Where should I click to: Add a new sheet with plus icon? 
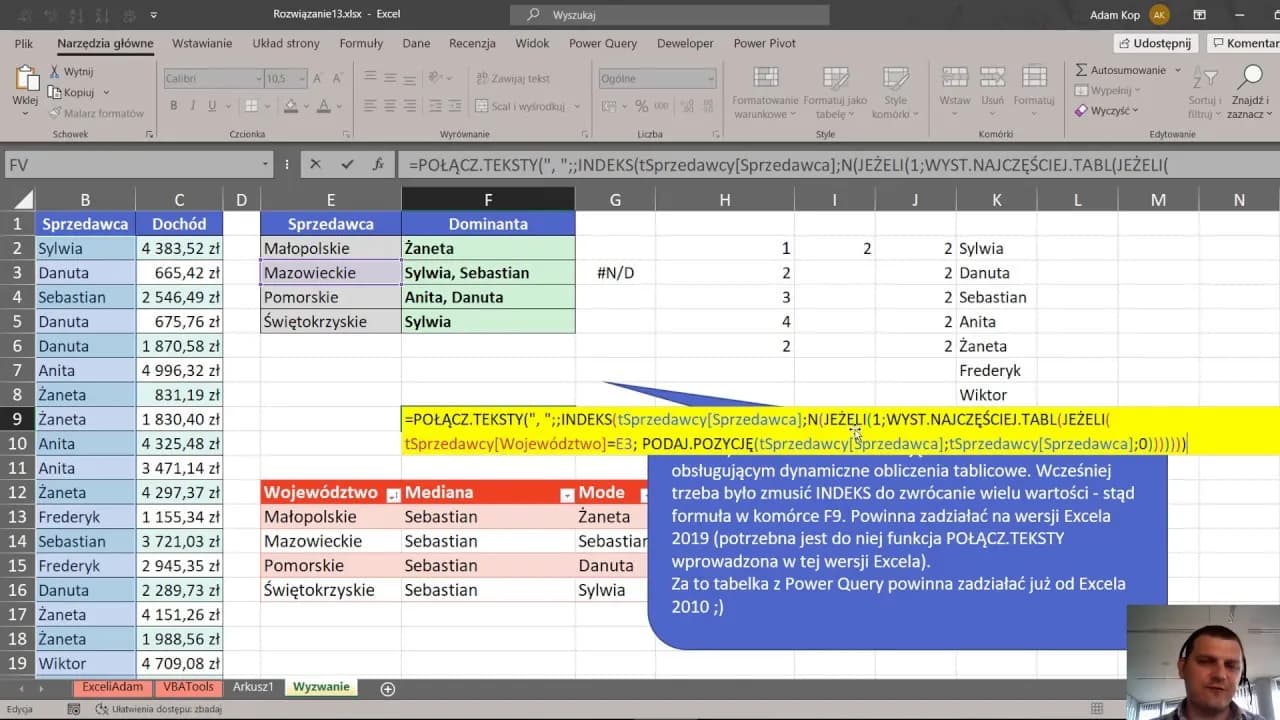(x=388, y=688)
